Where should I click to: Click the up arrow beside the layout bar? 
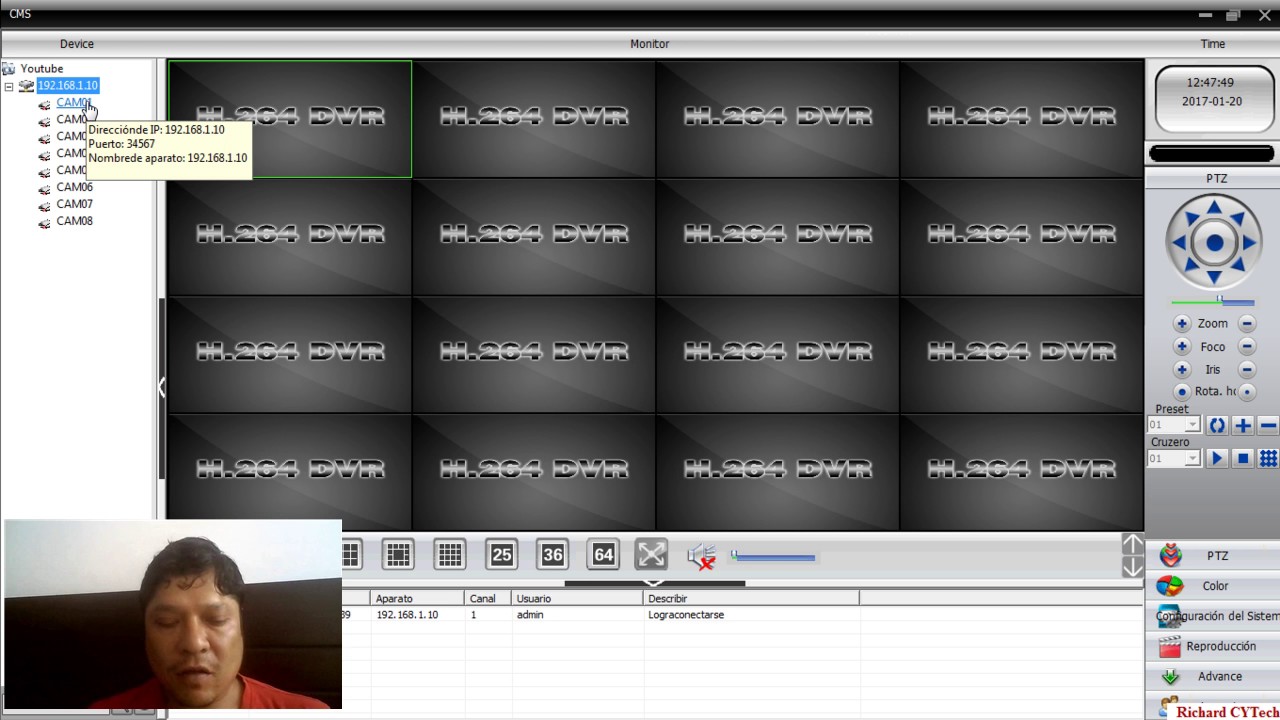(x=1132, y=544)
